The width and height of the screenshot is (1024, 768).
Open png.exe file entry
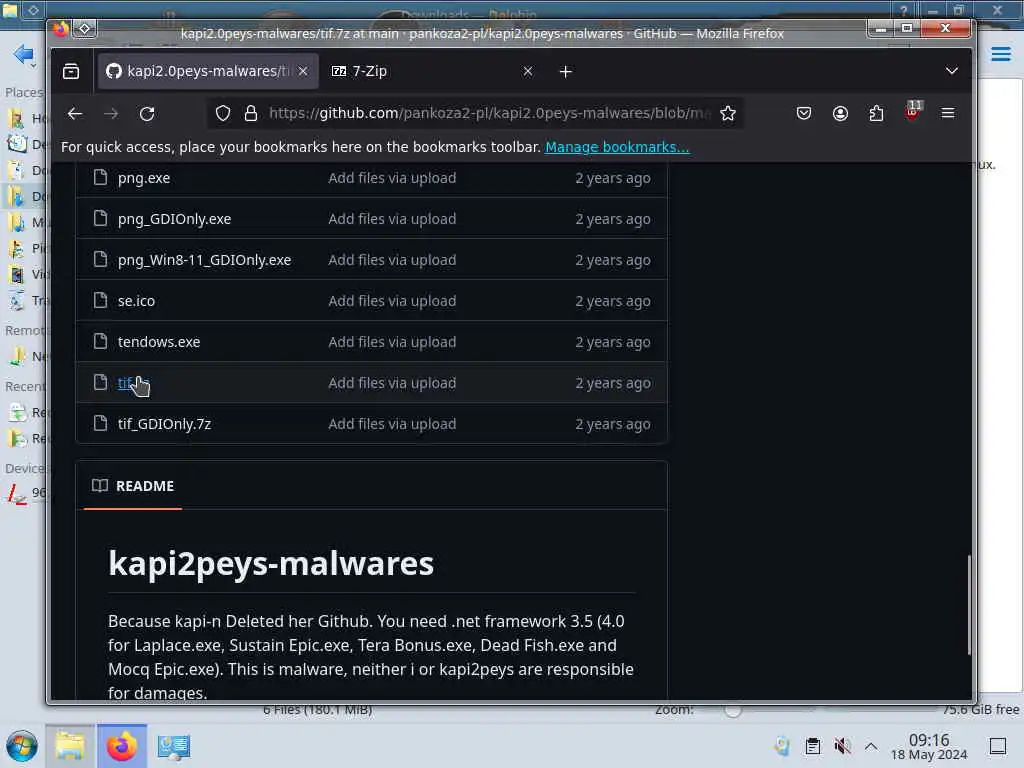point(144,178)
